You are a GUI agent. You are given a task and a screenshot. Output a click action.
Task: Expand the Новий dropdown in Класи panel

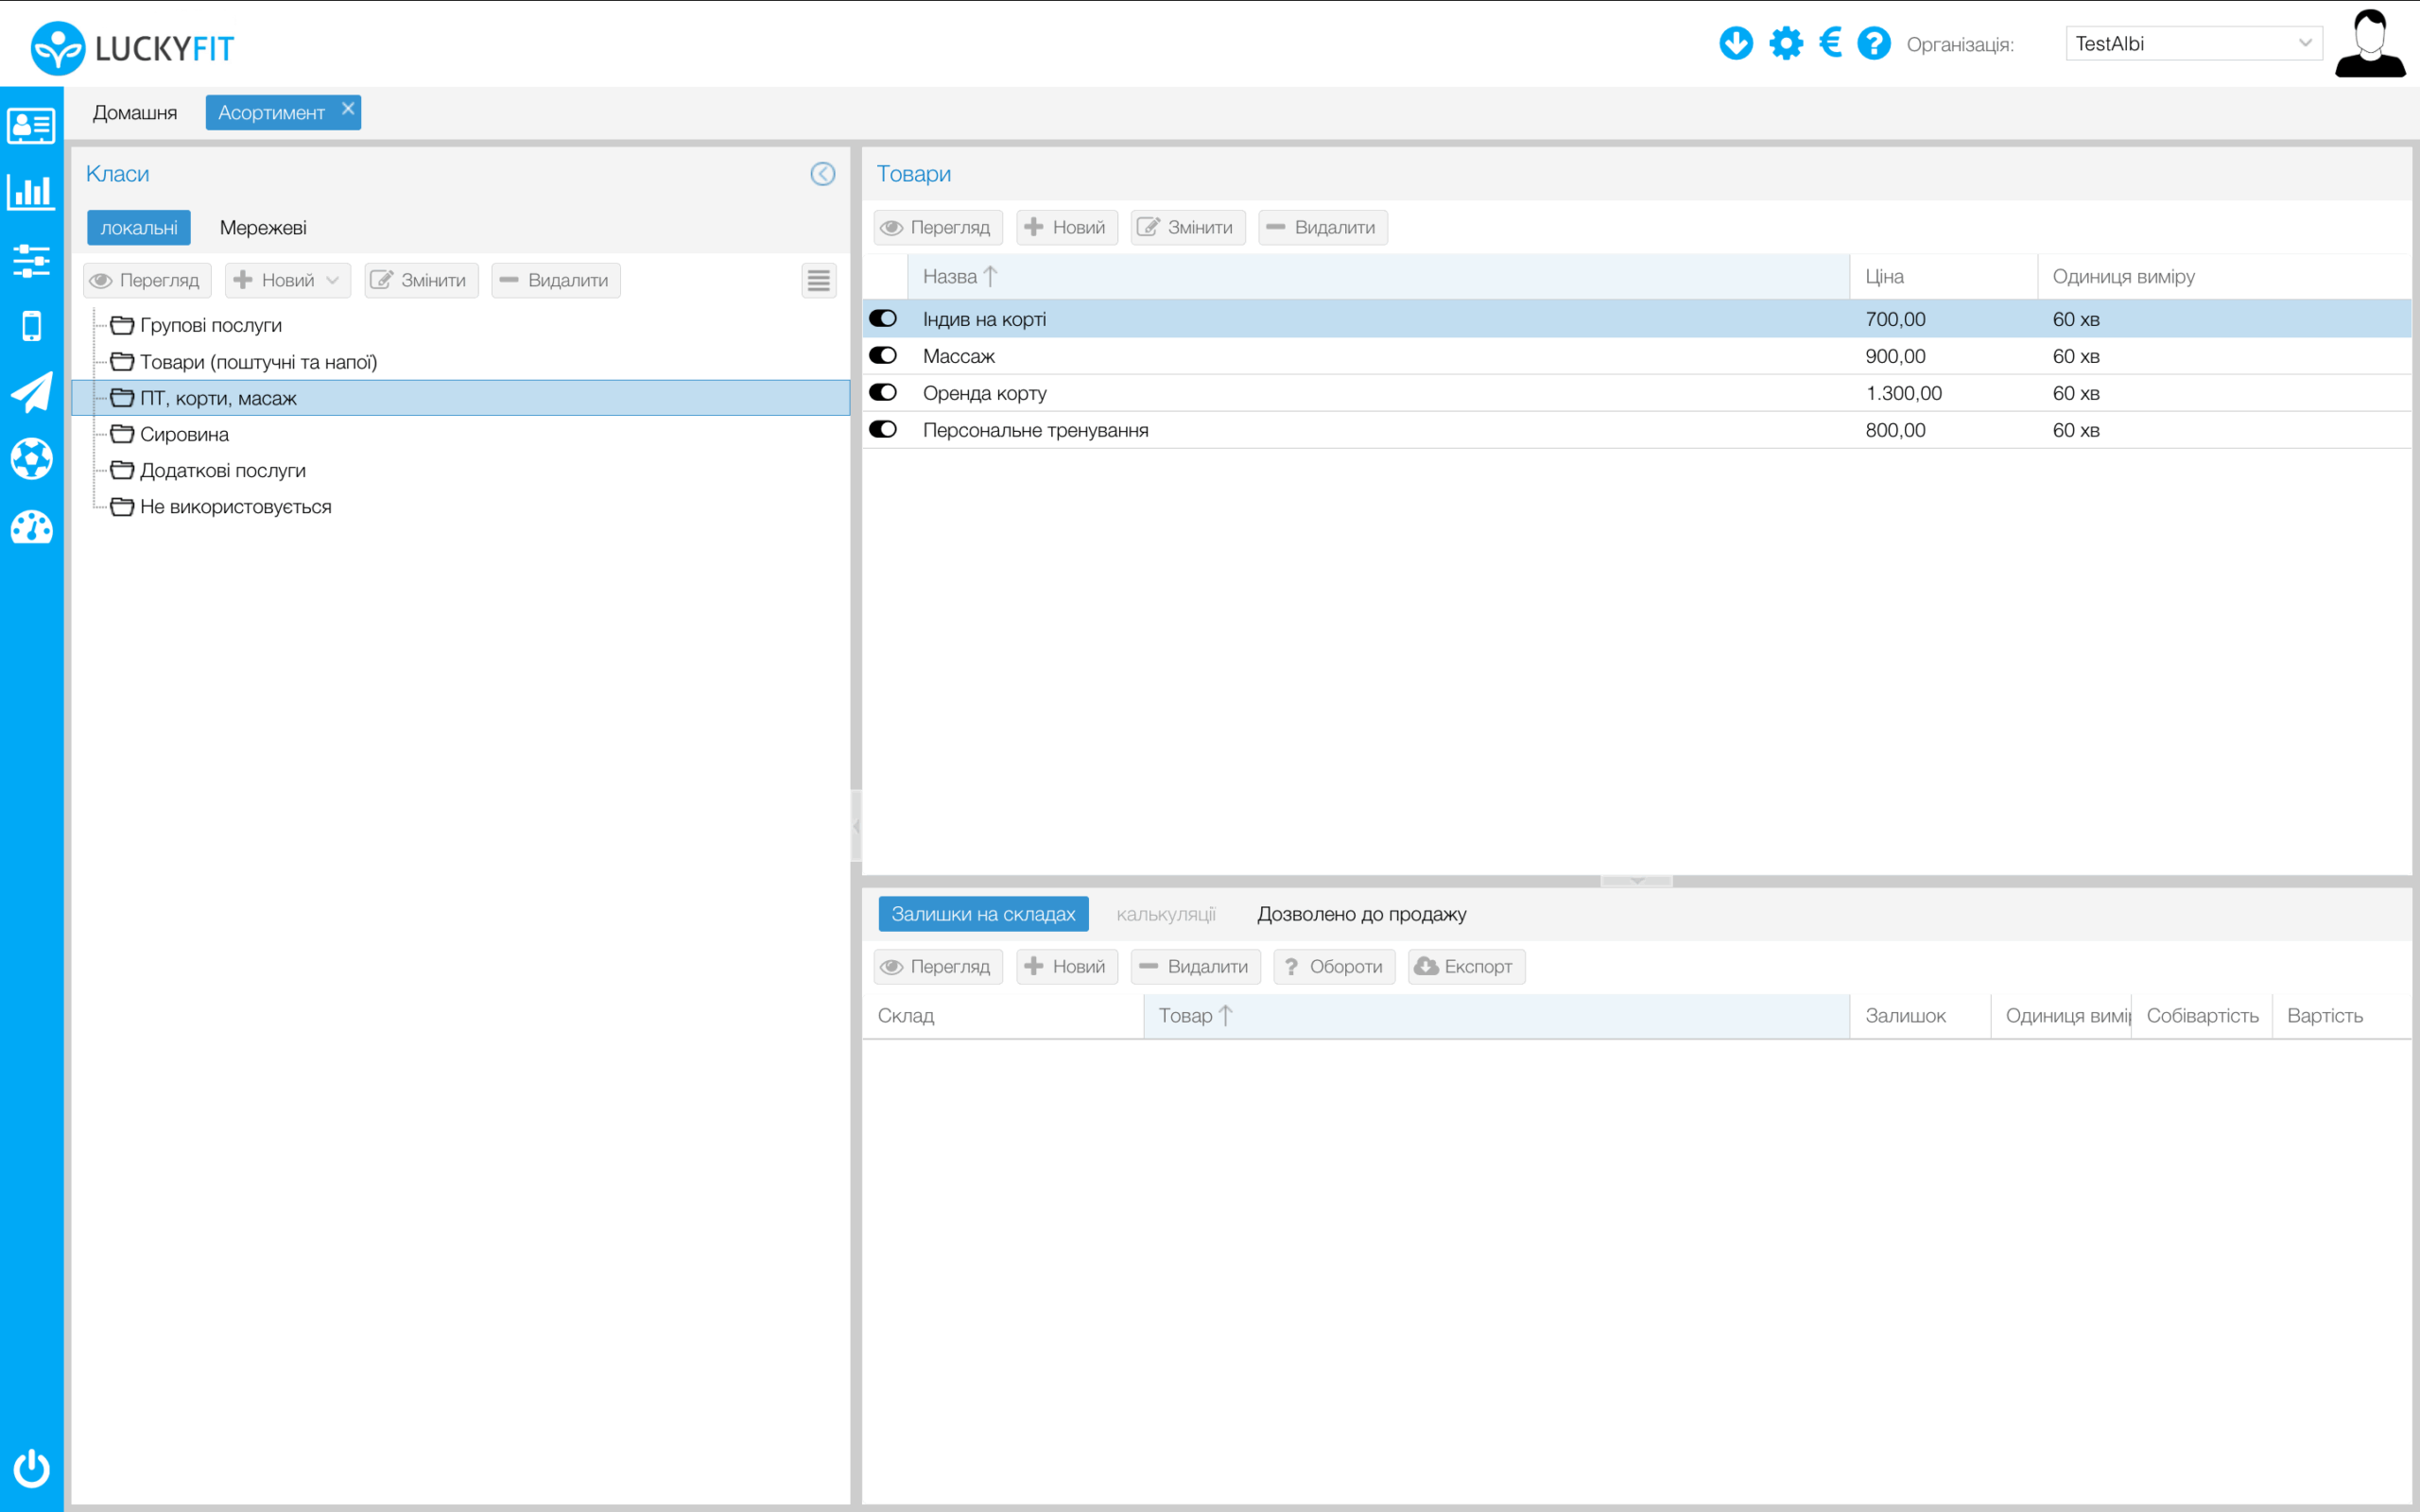[x=333, y=281]
